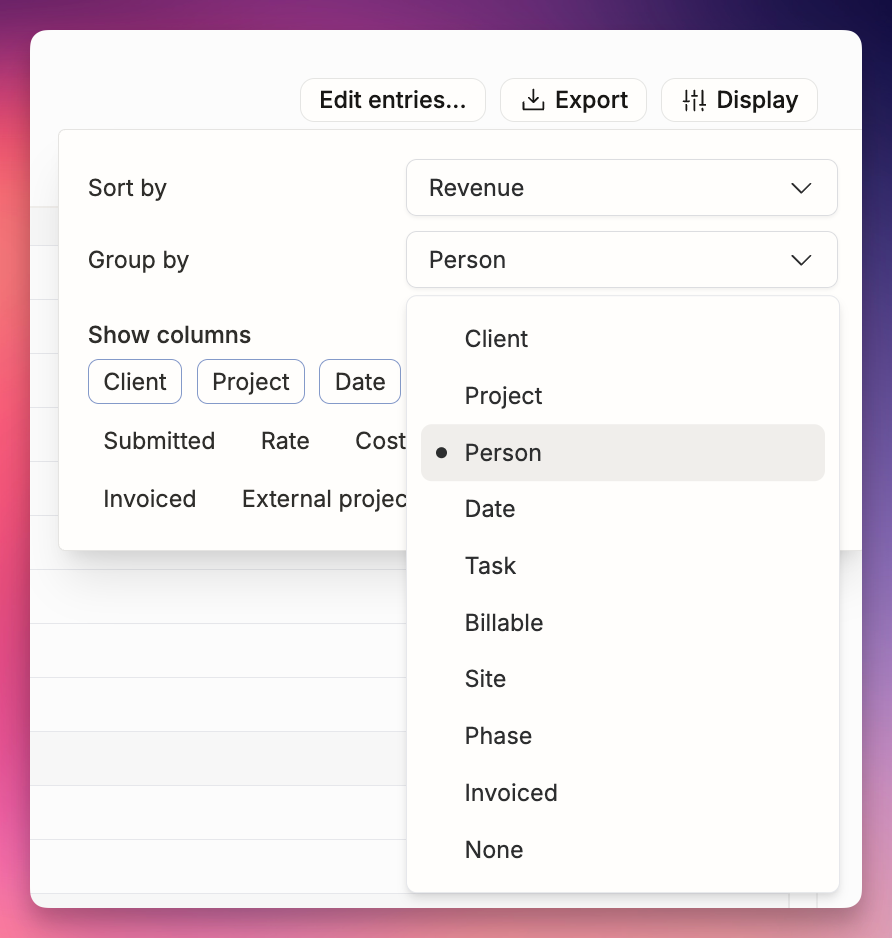Click the Export download icon
This screenshot has width=892, height=938.
click(x=532, y=100)
